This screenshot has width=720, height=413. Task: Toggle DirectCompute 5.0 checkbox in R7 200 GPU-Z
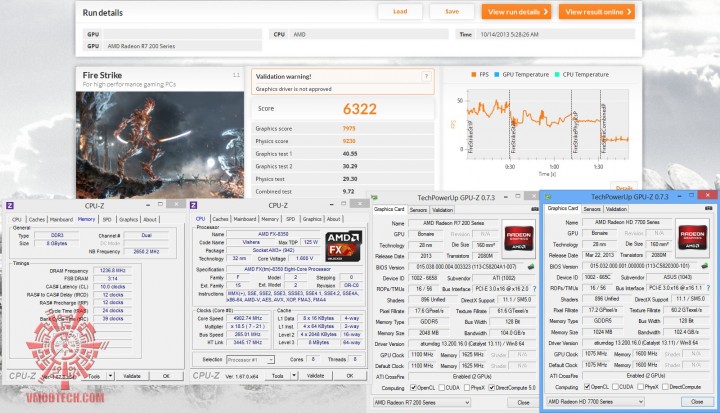[491, 388]
